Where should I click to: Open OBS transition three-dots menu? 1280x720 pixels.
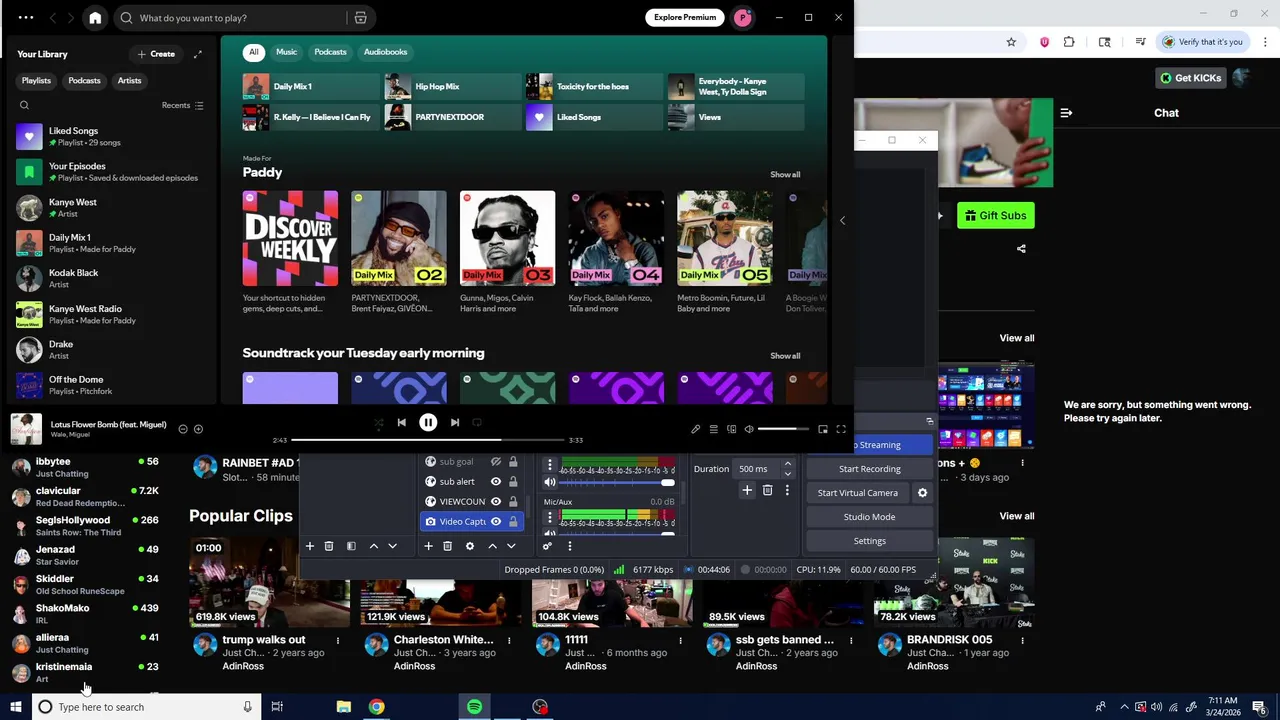point(787,490)
